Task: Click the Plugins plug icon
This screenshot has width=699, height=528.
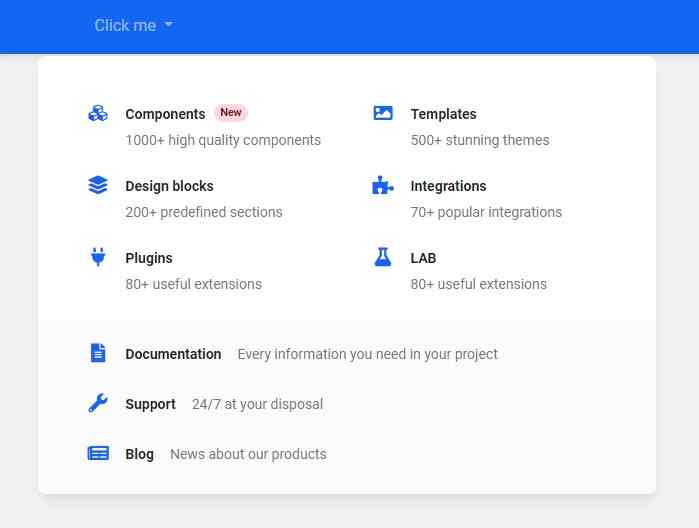Action: [x=98, y=257]
